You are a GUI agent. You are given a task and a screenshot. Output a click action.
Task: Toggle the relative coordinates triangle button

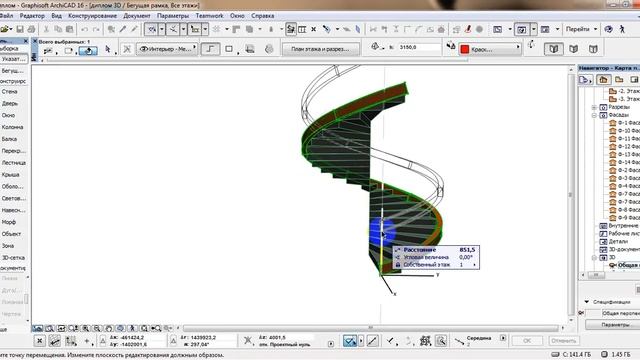coord(102,341)
